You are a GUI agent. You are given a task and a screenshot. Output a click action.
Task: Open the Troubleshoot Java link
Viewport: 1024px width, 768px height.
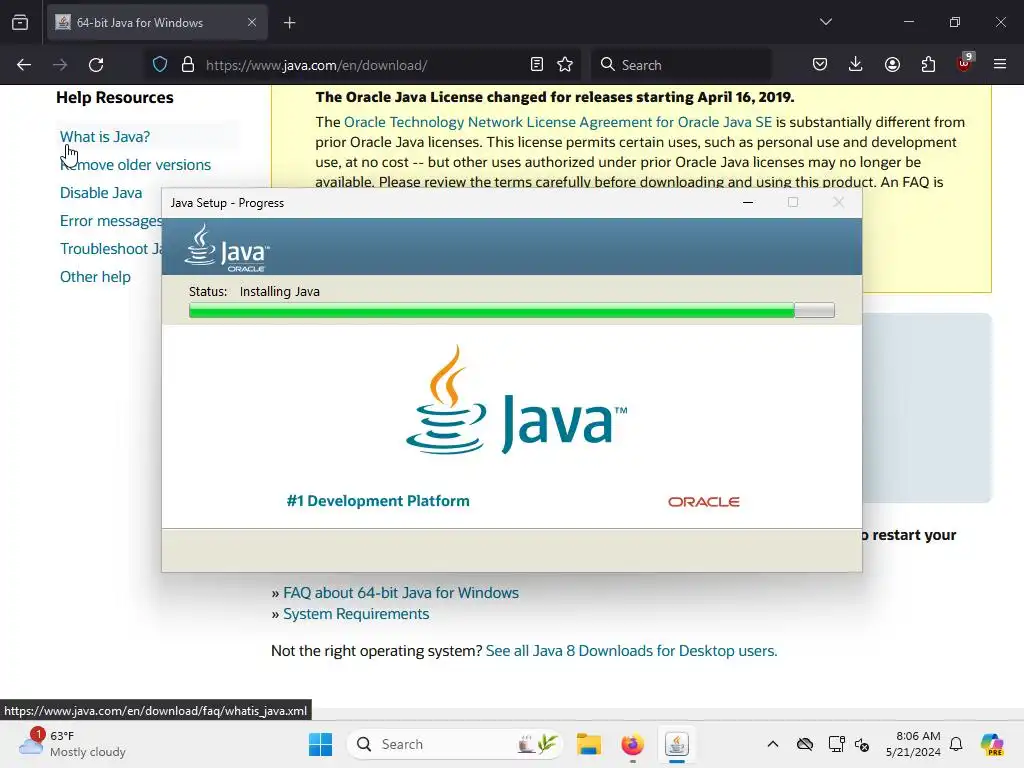110,249
